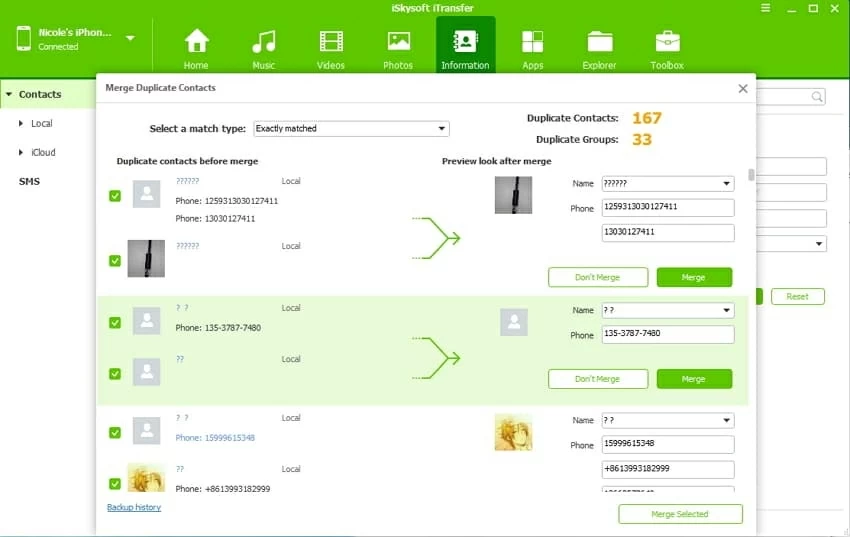Click the merge dialog vertical scrollbar

click(751, 176)
